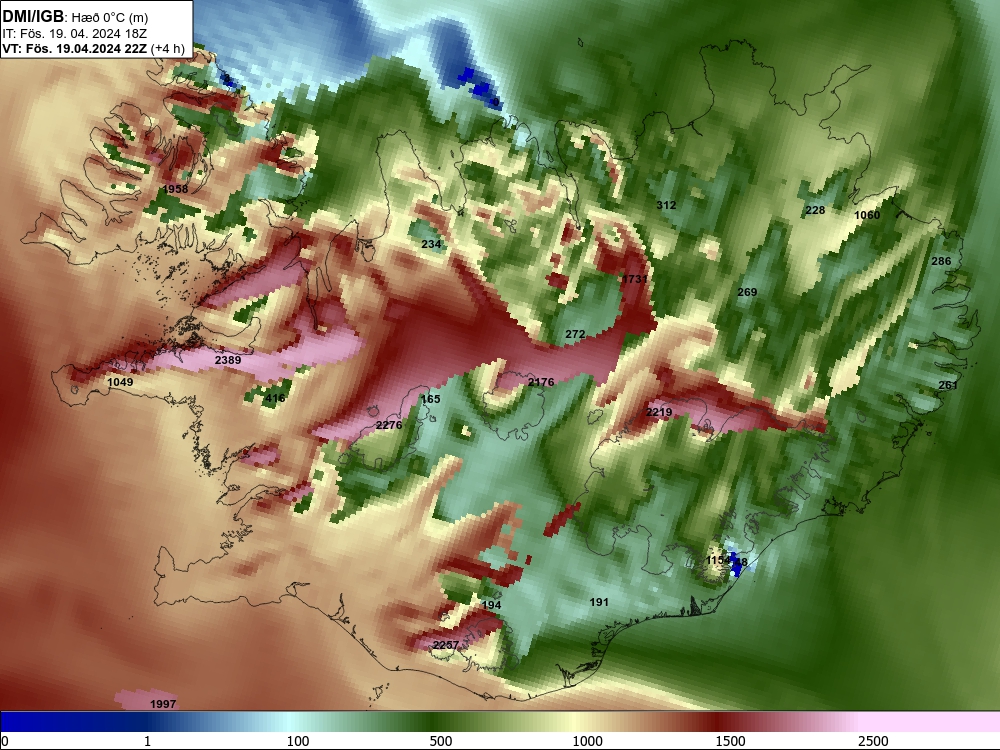This screenshot has height=750, width=1000.
Task: Click the map value label 1731
Action: click(635, 279)
